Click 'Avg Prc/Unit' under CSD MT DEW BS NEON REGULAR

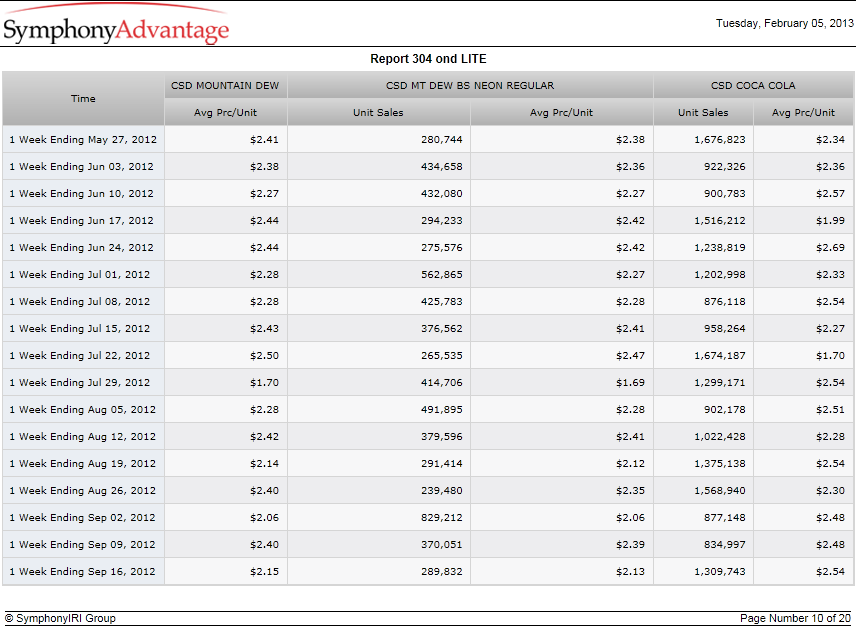561,112
